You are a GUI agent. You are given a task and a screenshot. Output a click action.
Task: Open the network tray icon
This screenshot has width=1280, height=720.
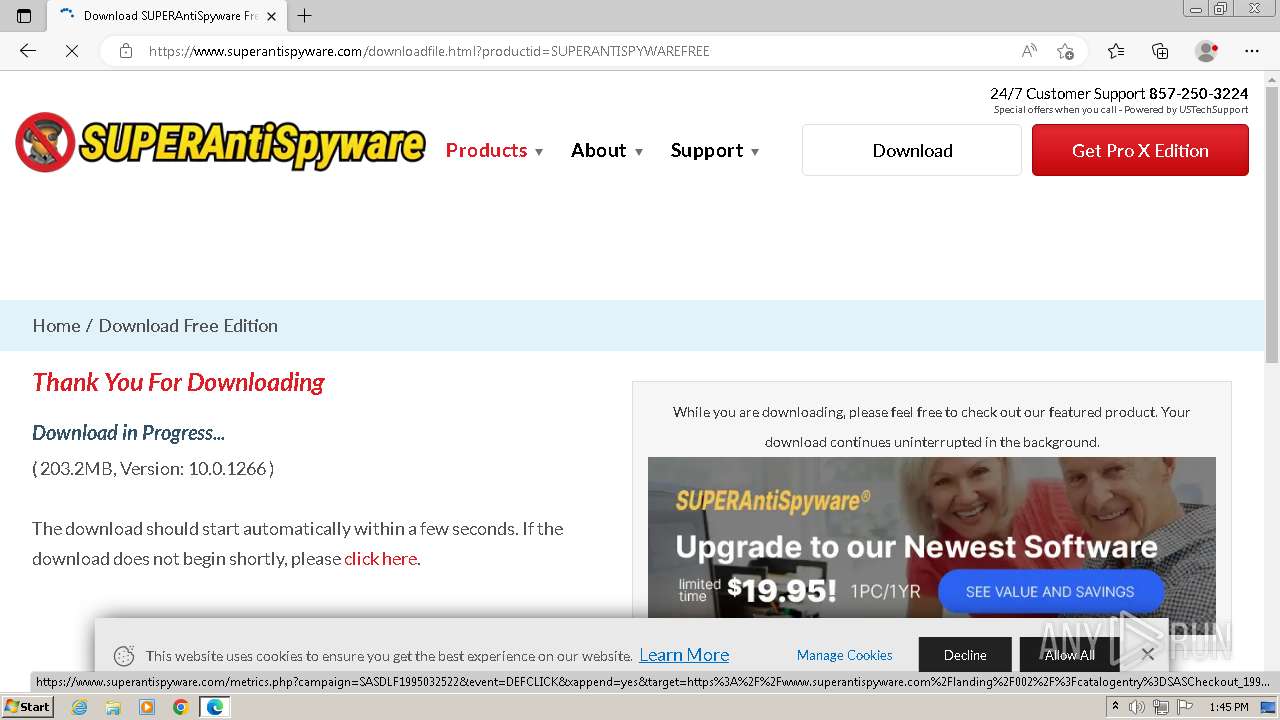point(1161,707)
